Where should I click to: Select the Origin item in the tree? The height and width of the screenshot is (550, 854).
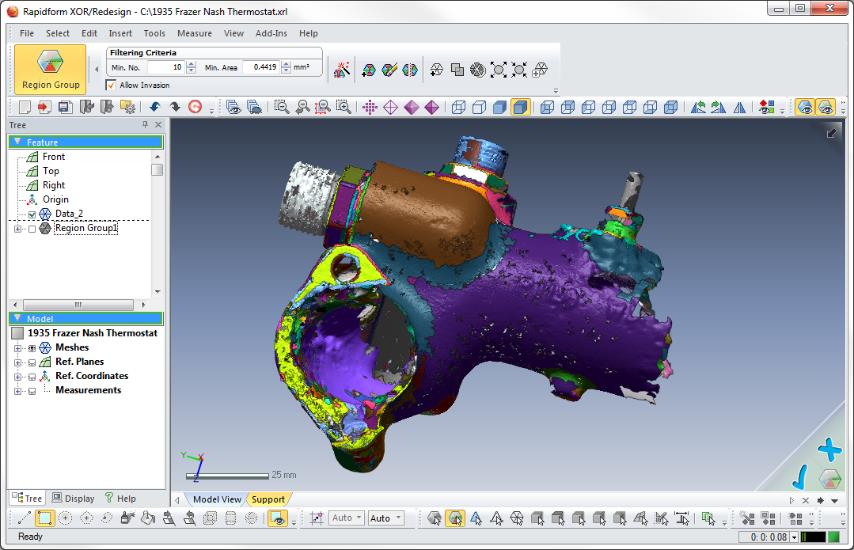click(x=56, y=200)
